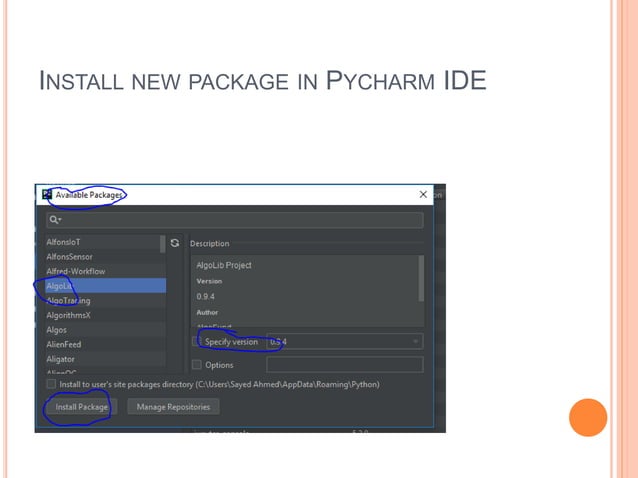Open Manage Repositories

(173, 407)
